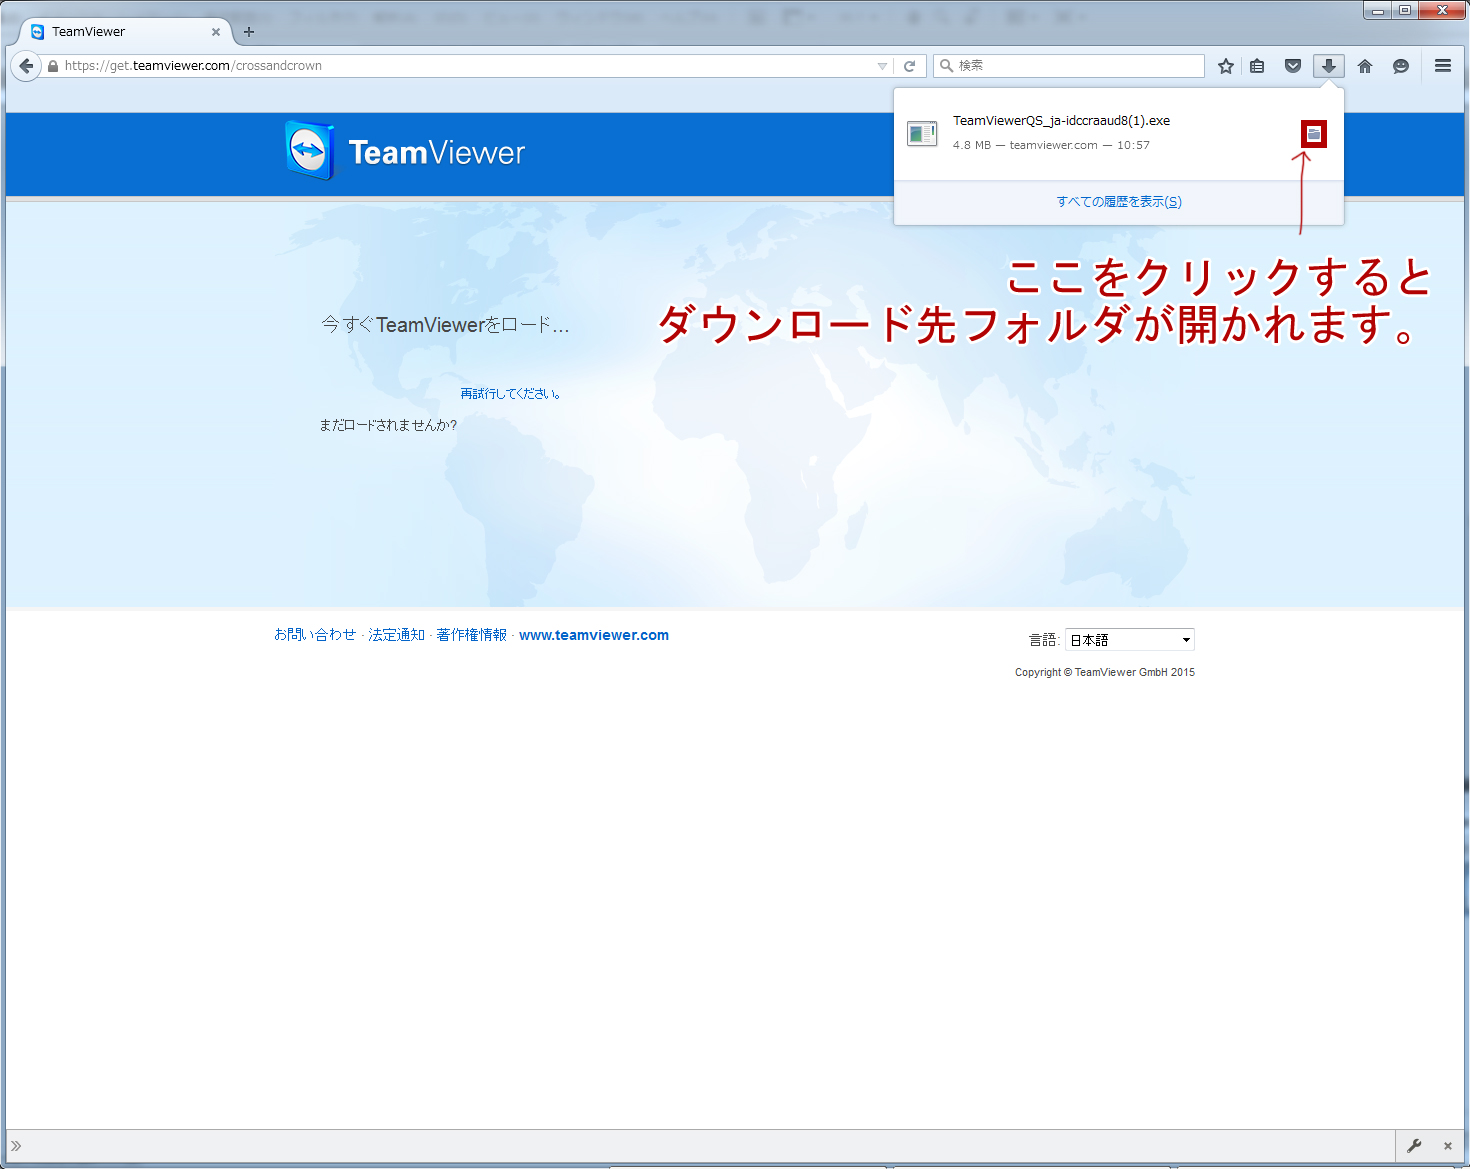Click the すべての履歴を表示 link
The image size is (1470, 1169).
click(x=1119, y=202)
